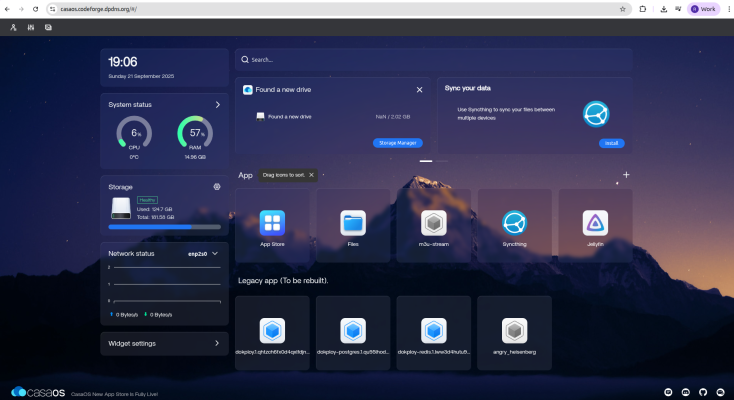Dismiss the Found a new drive notification

click(419, 90)
